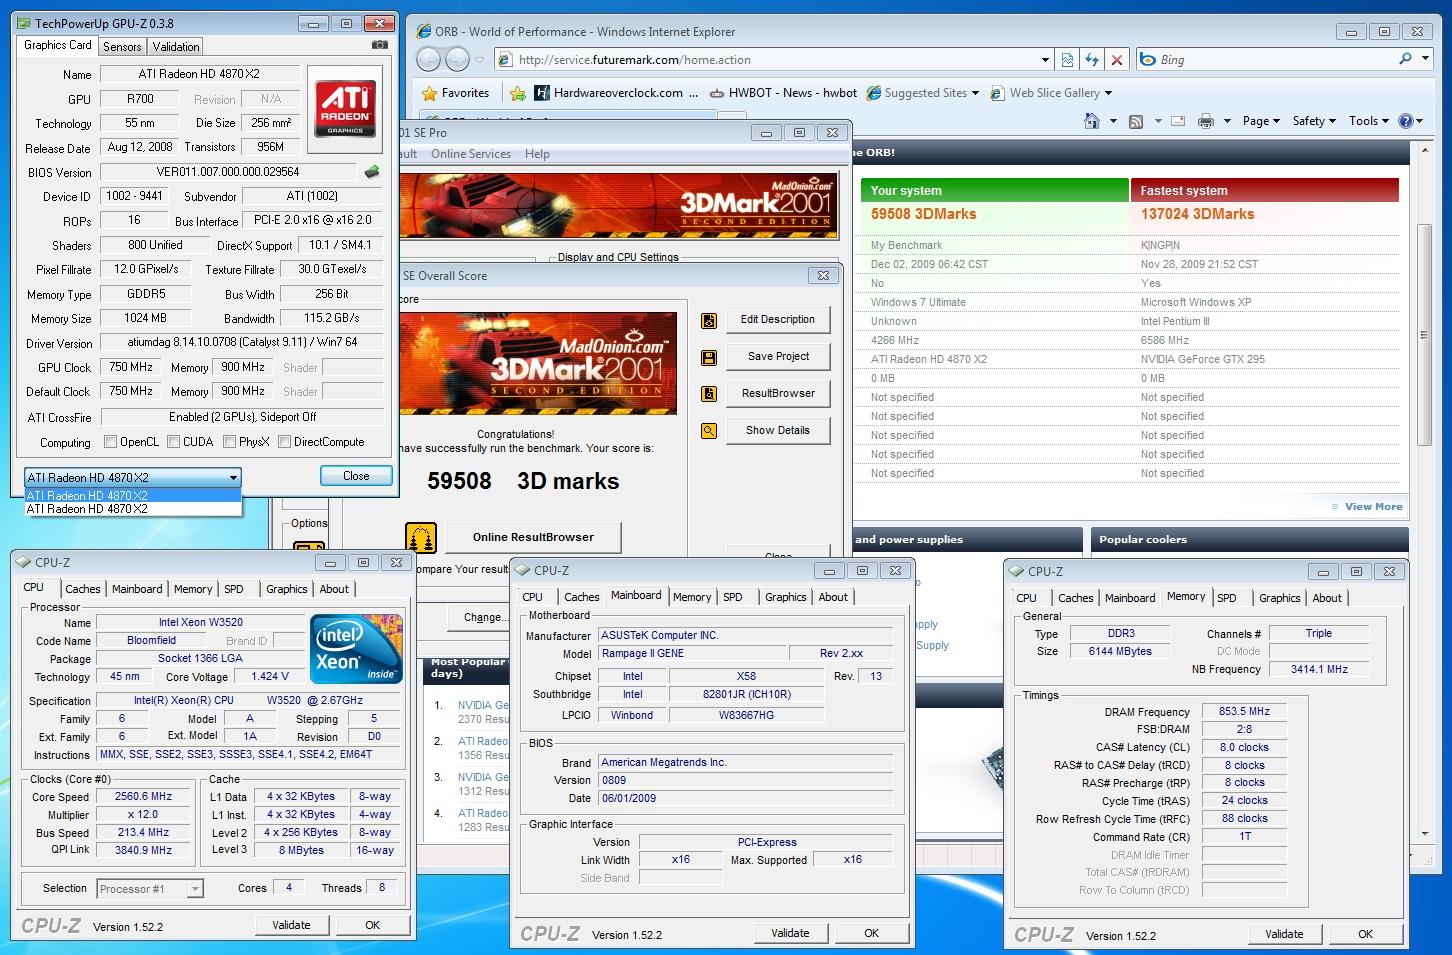Stop loading with the red X icon
The height and width of the screenshot is (955, 1452).
(x=1117, y=60)
